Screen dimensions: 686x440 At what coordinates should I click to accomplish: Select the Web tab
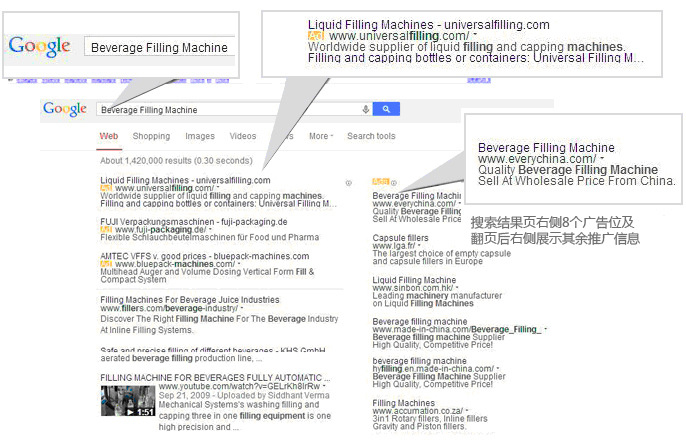(109, 136)
